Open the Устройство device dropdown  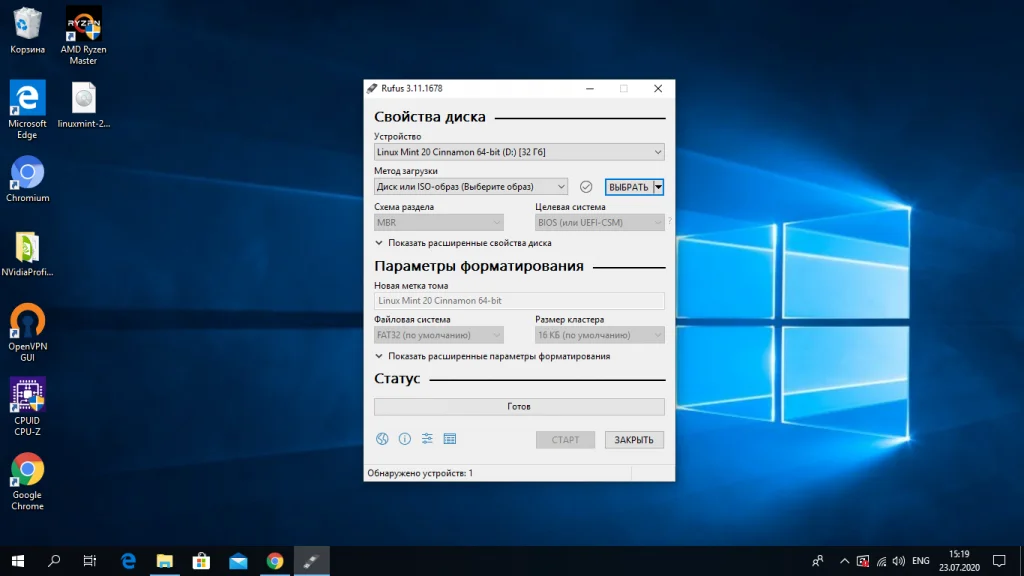click(x=519, y=152)
